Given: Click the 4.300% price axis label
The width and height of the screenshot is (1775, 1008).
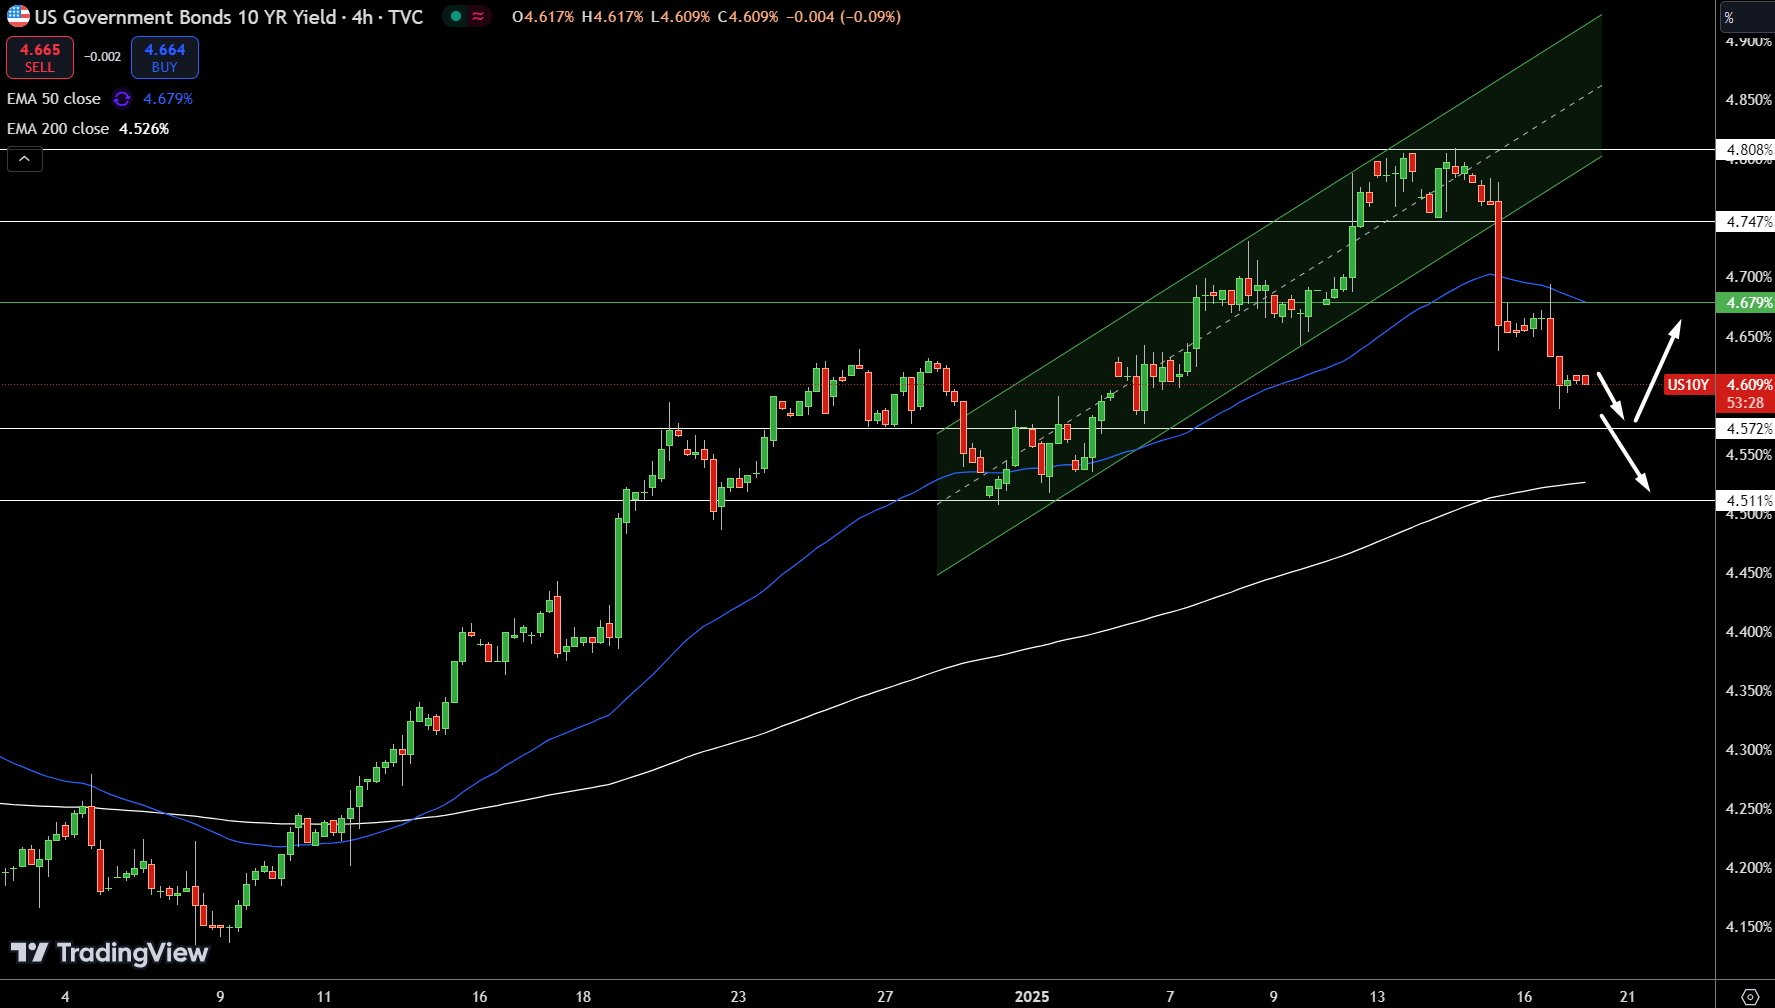Looking at the screenshot, I should tap(1748, 750).
